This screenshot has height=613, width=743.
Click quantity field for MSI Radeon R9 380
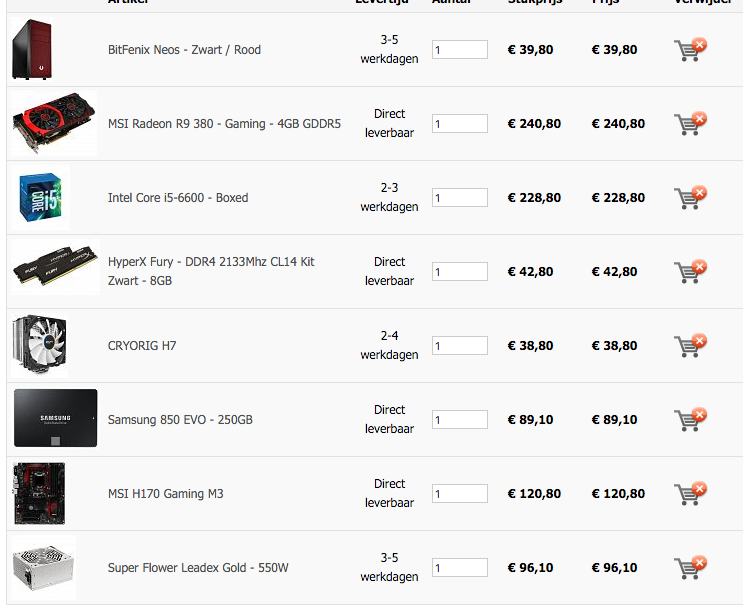(460, 124)
